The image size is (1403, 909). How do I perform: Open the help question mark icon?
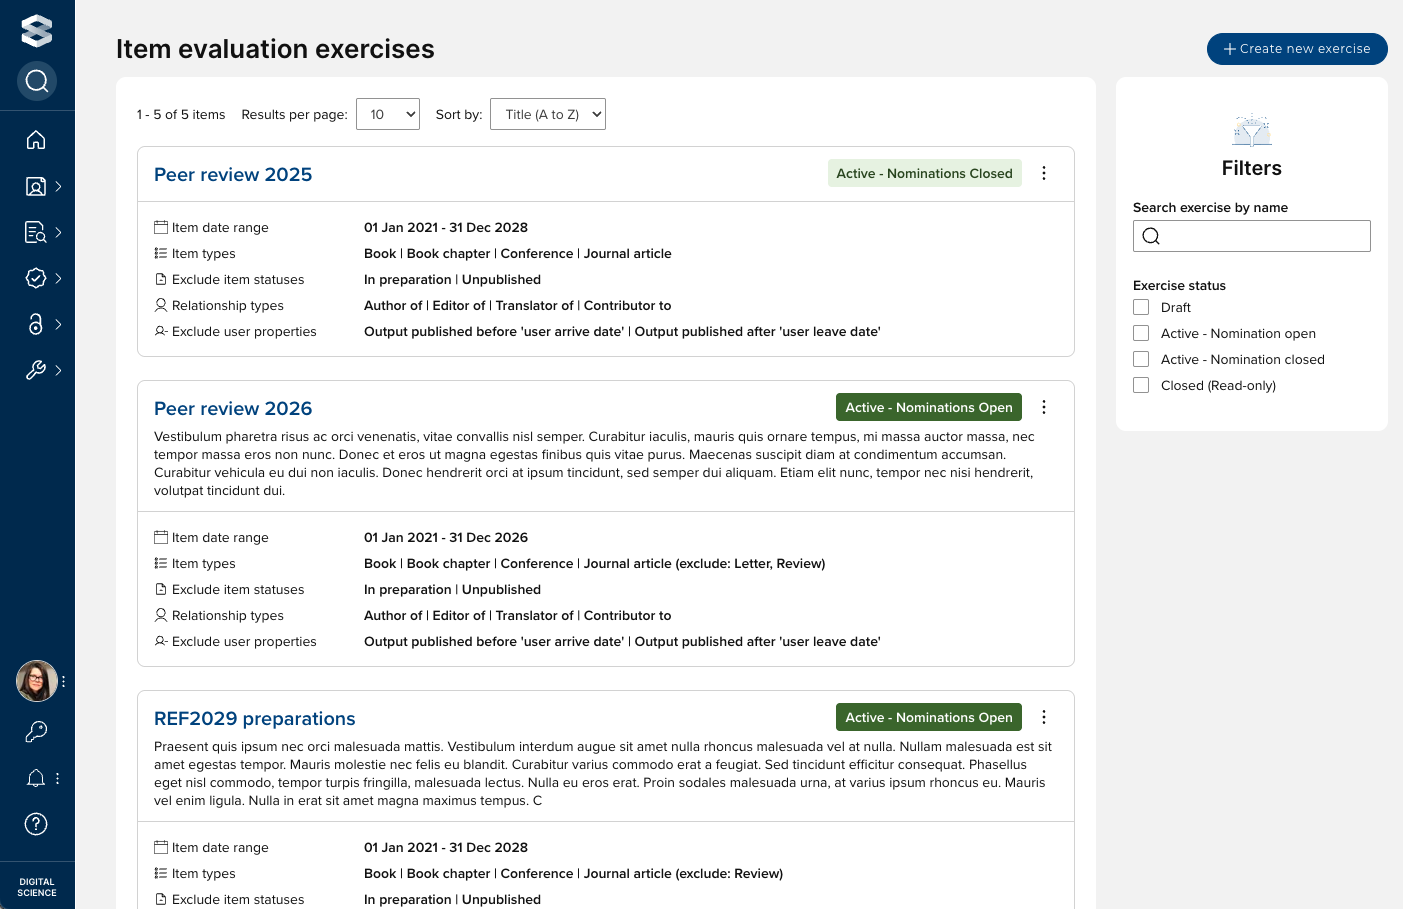36,824
